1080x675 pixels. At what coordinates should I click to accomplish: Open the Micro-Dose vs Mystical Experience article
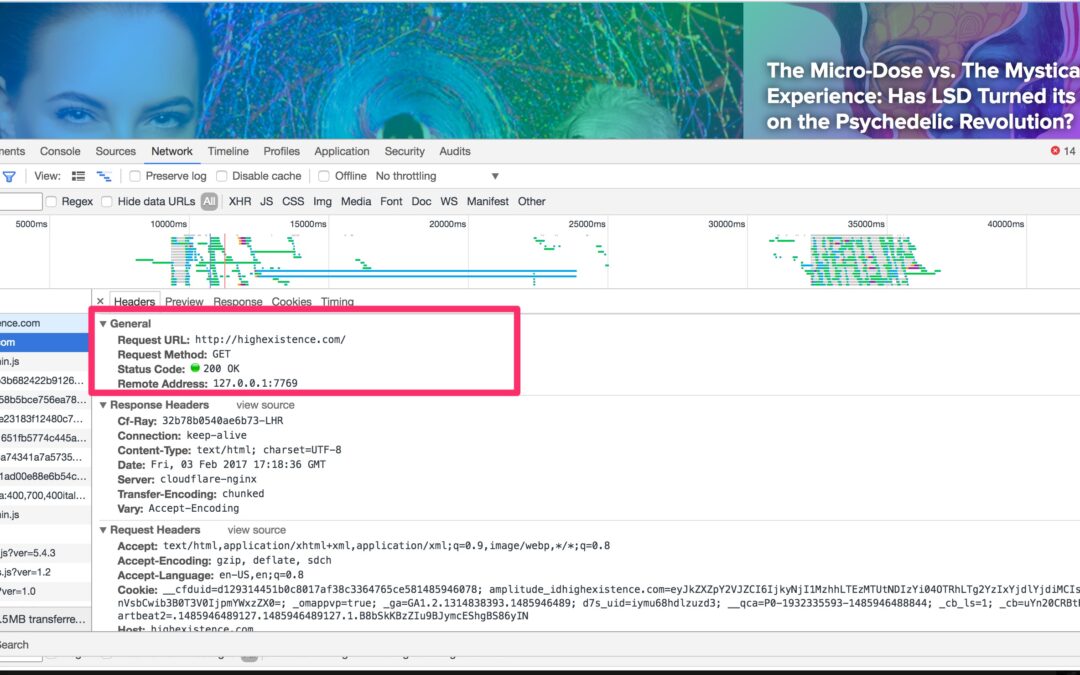pos(922,96)
